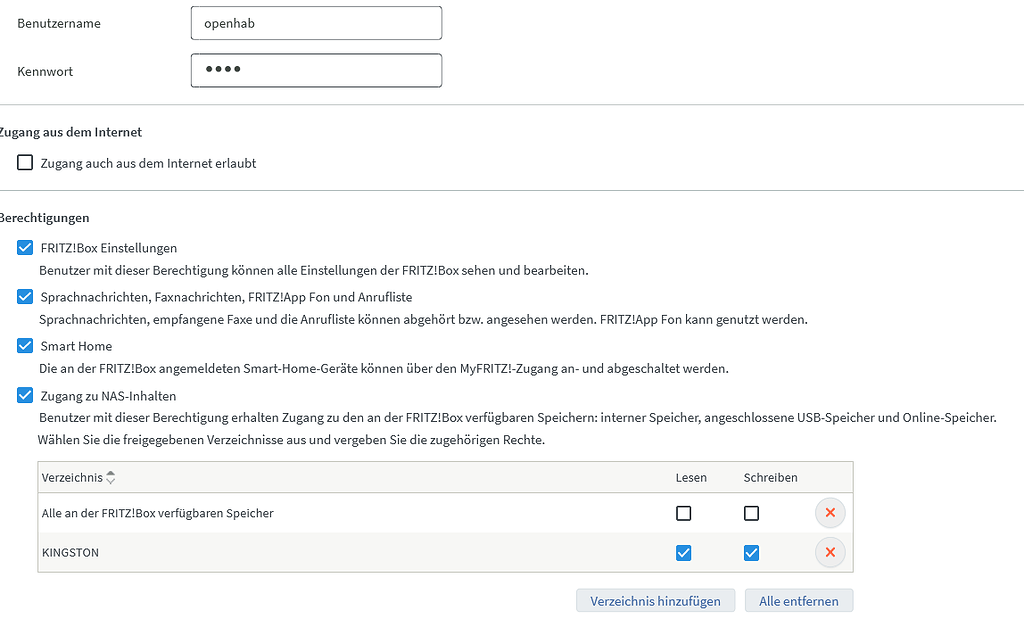The height and width of the screenshot is (619, 1024).
Task: Disable Schreiben for KINGSTON
Action: [x=751, y=551]
